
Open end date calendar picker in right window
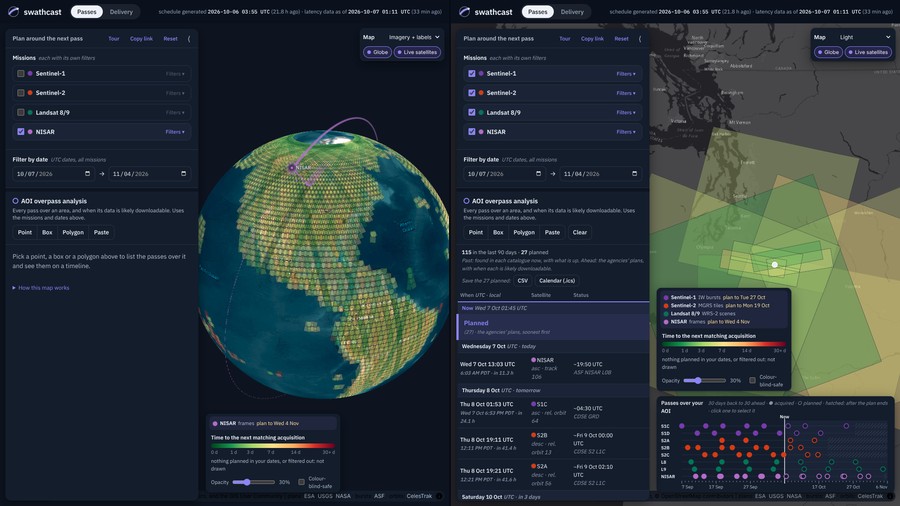point(634,174)
